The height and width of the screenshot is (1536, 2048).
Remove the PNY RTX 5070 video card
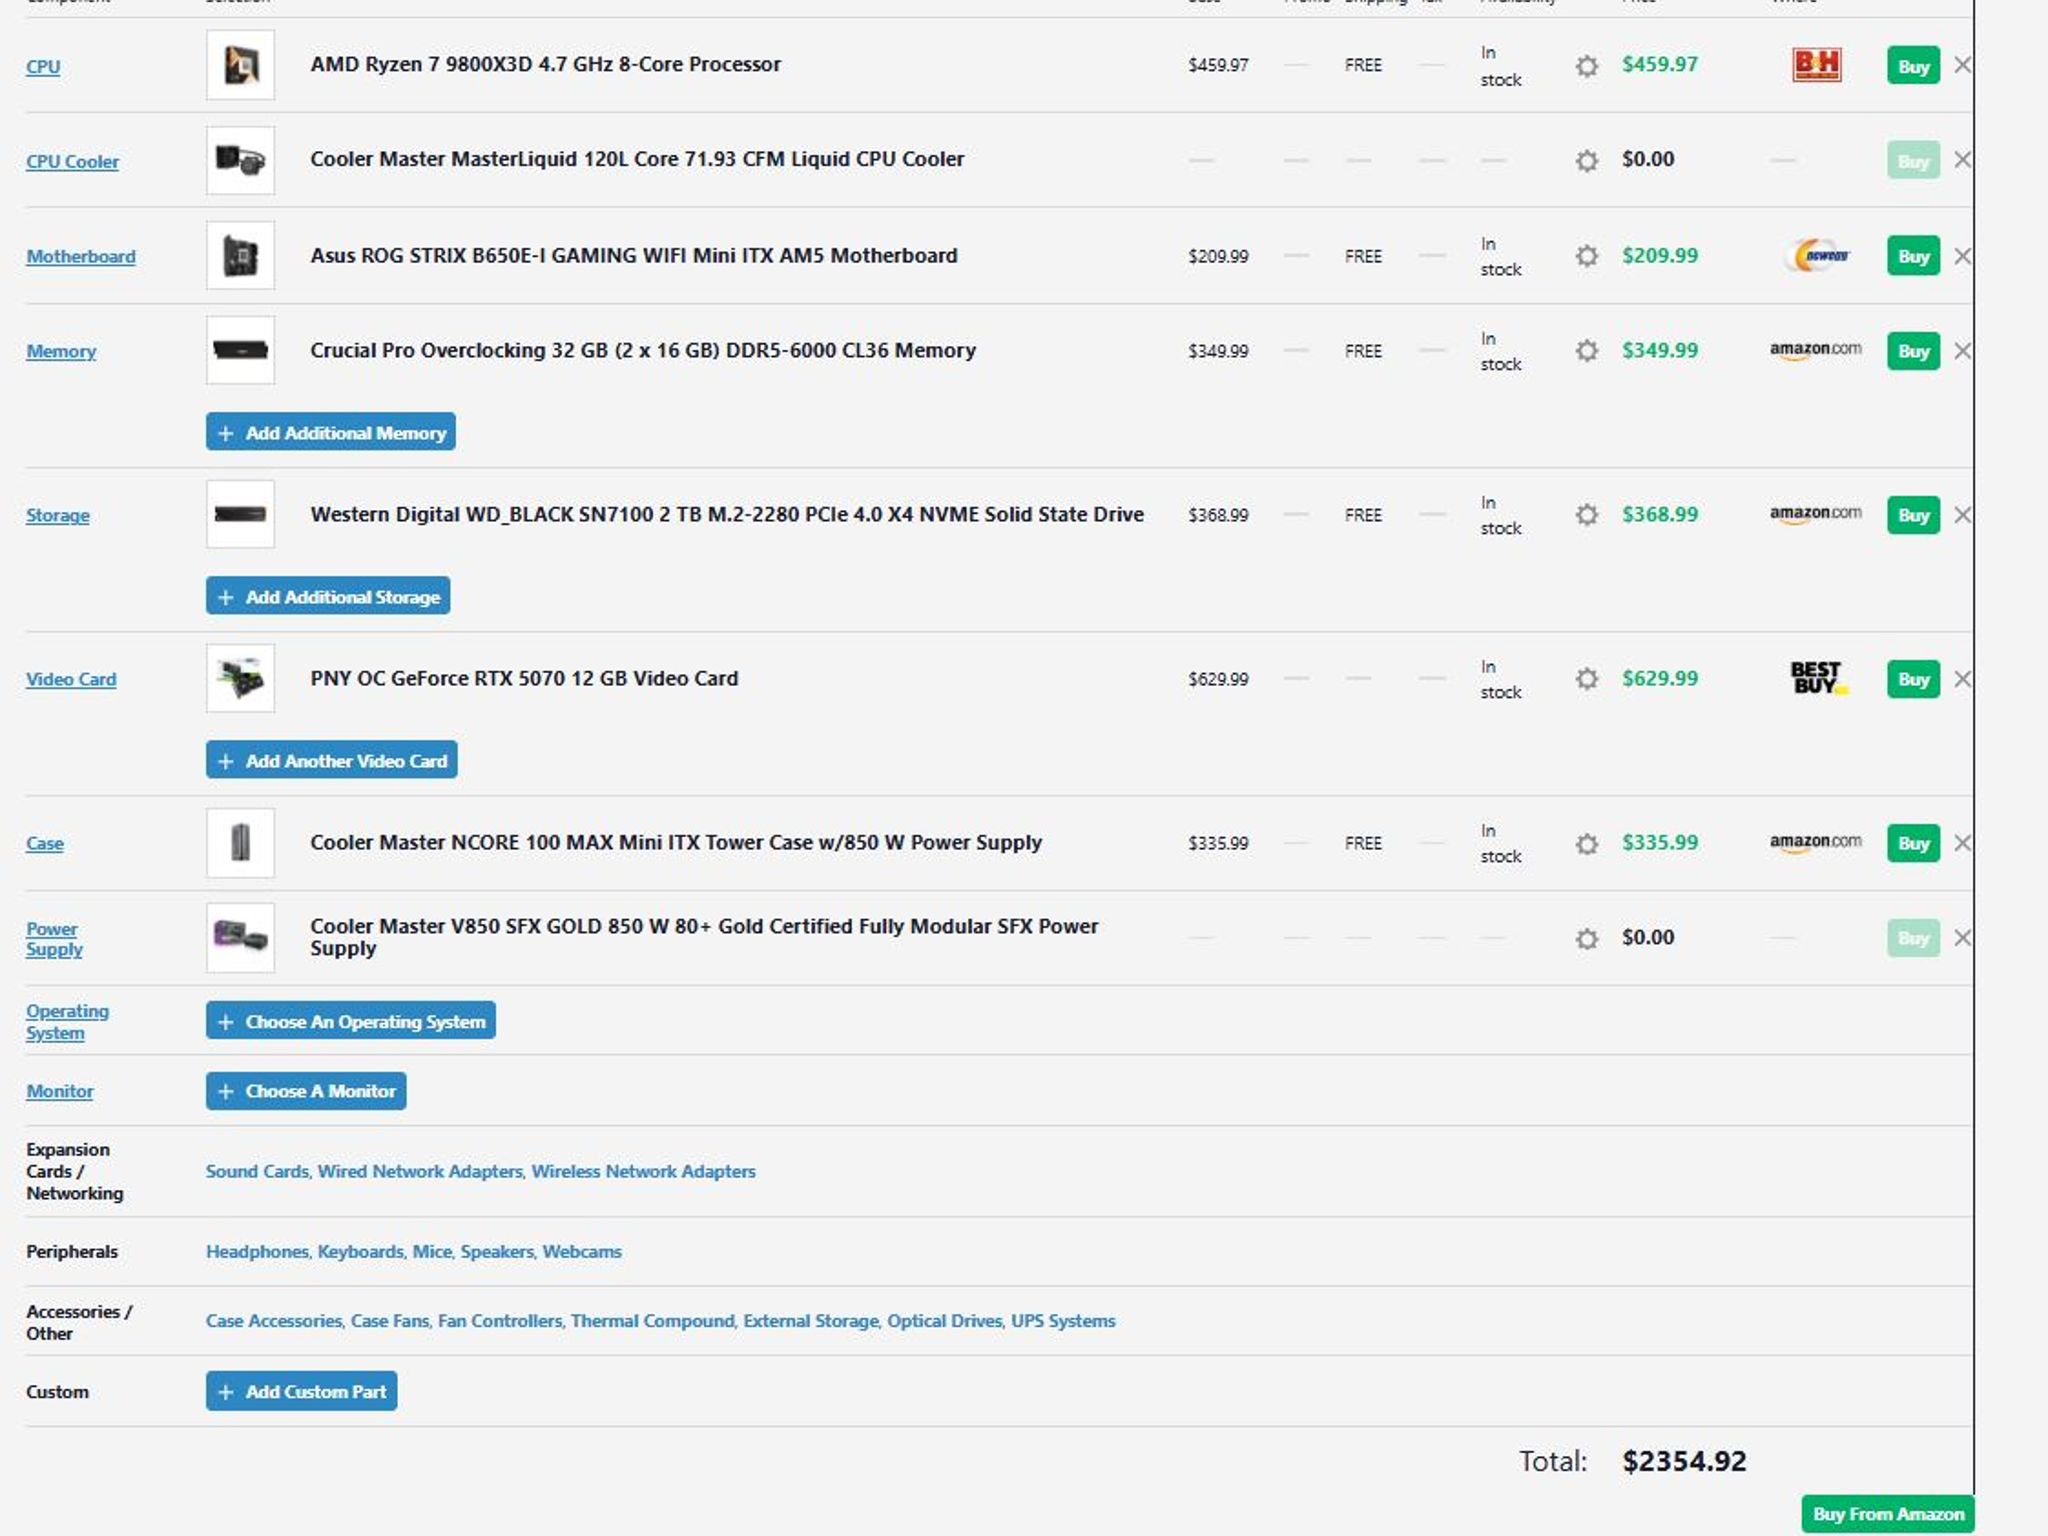coord(1962,679)
